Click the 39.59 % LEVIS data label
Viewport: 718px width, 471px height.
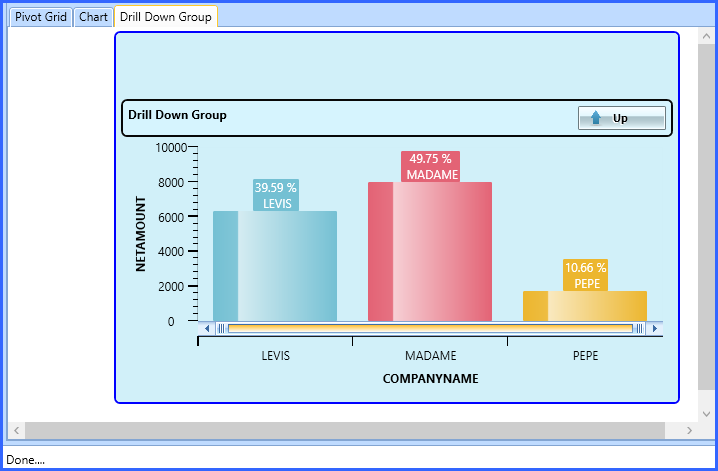tap(276, 195)
